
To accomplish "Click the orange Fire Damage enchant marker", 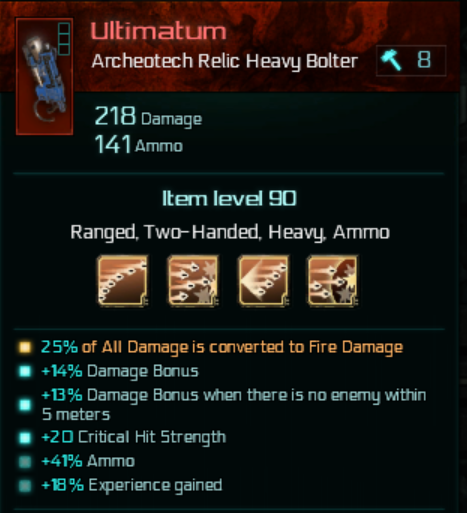I will (x=25, y=347).
